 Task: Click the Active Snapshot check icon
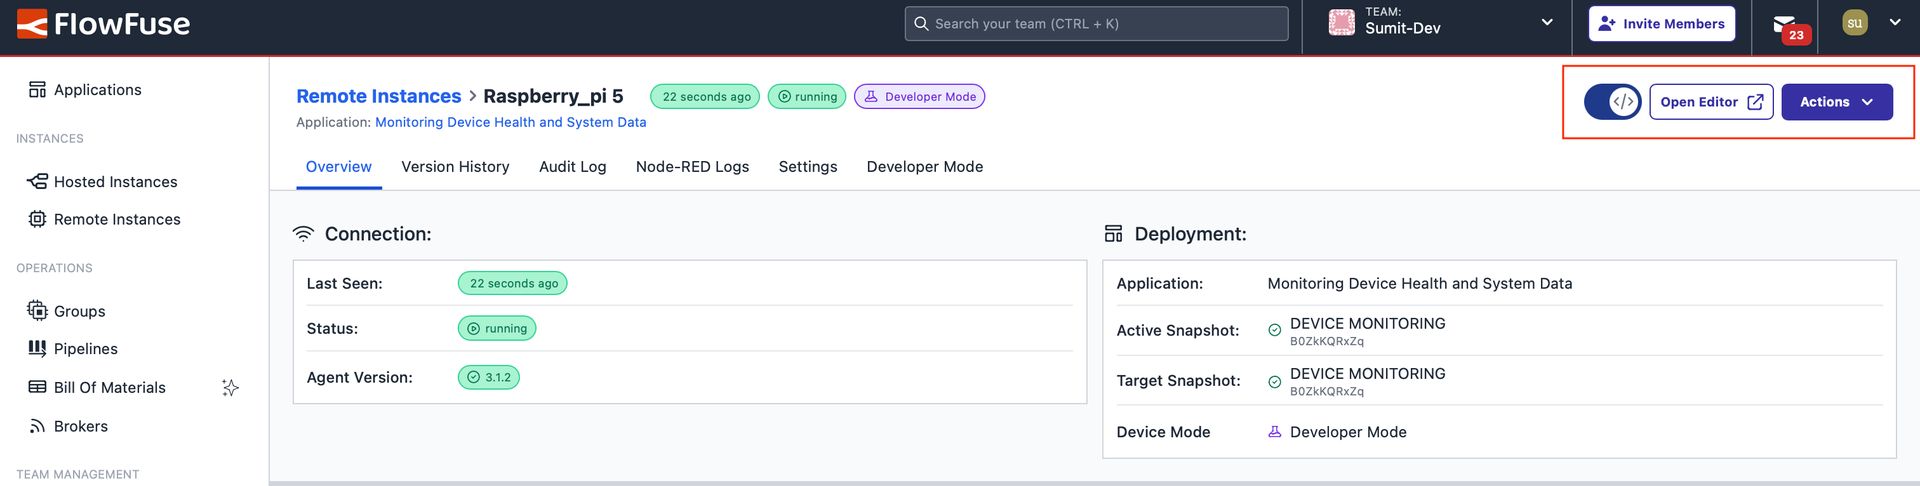pos(1274,330)
